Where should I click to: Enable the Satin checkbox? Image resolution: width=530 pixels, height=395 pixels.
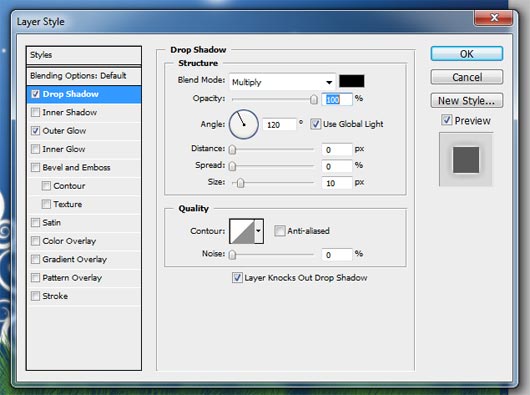(x=35, y=222)
